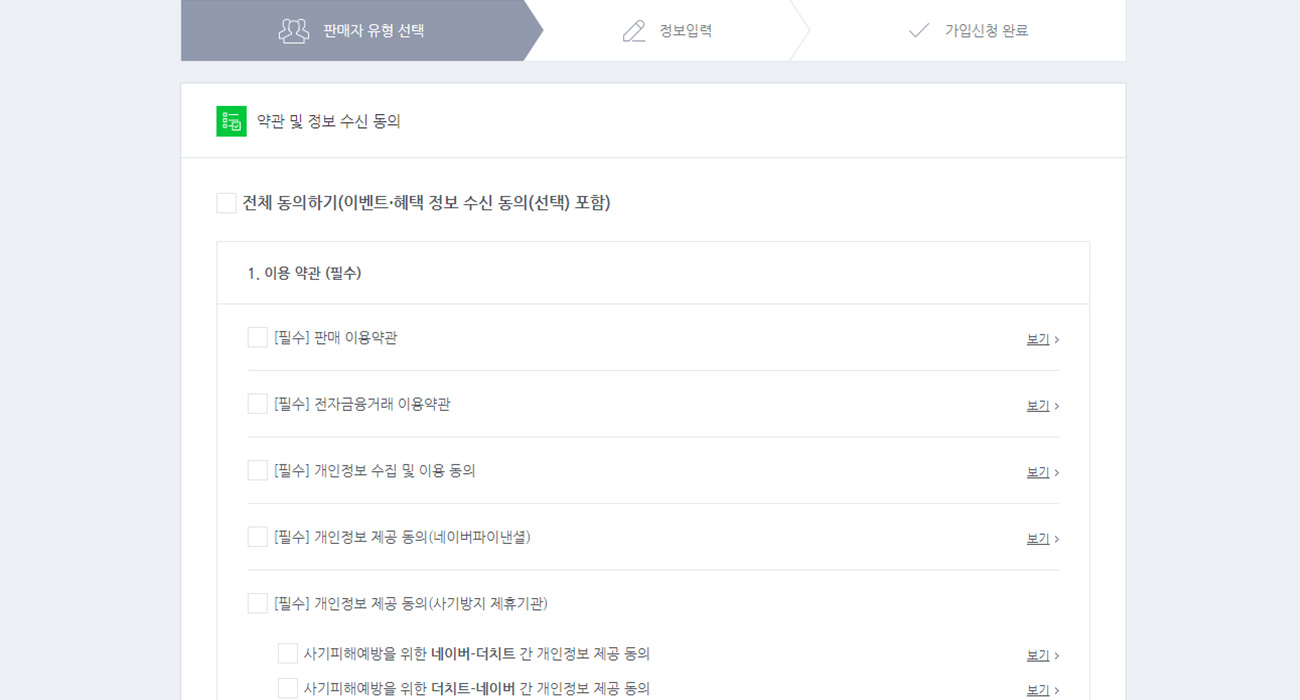Open 보기 link for 판매 이용약관

coord(1038,339)
